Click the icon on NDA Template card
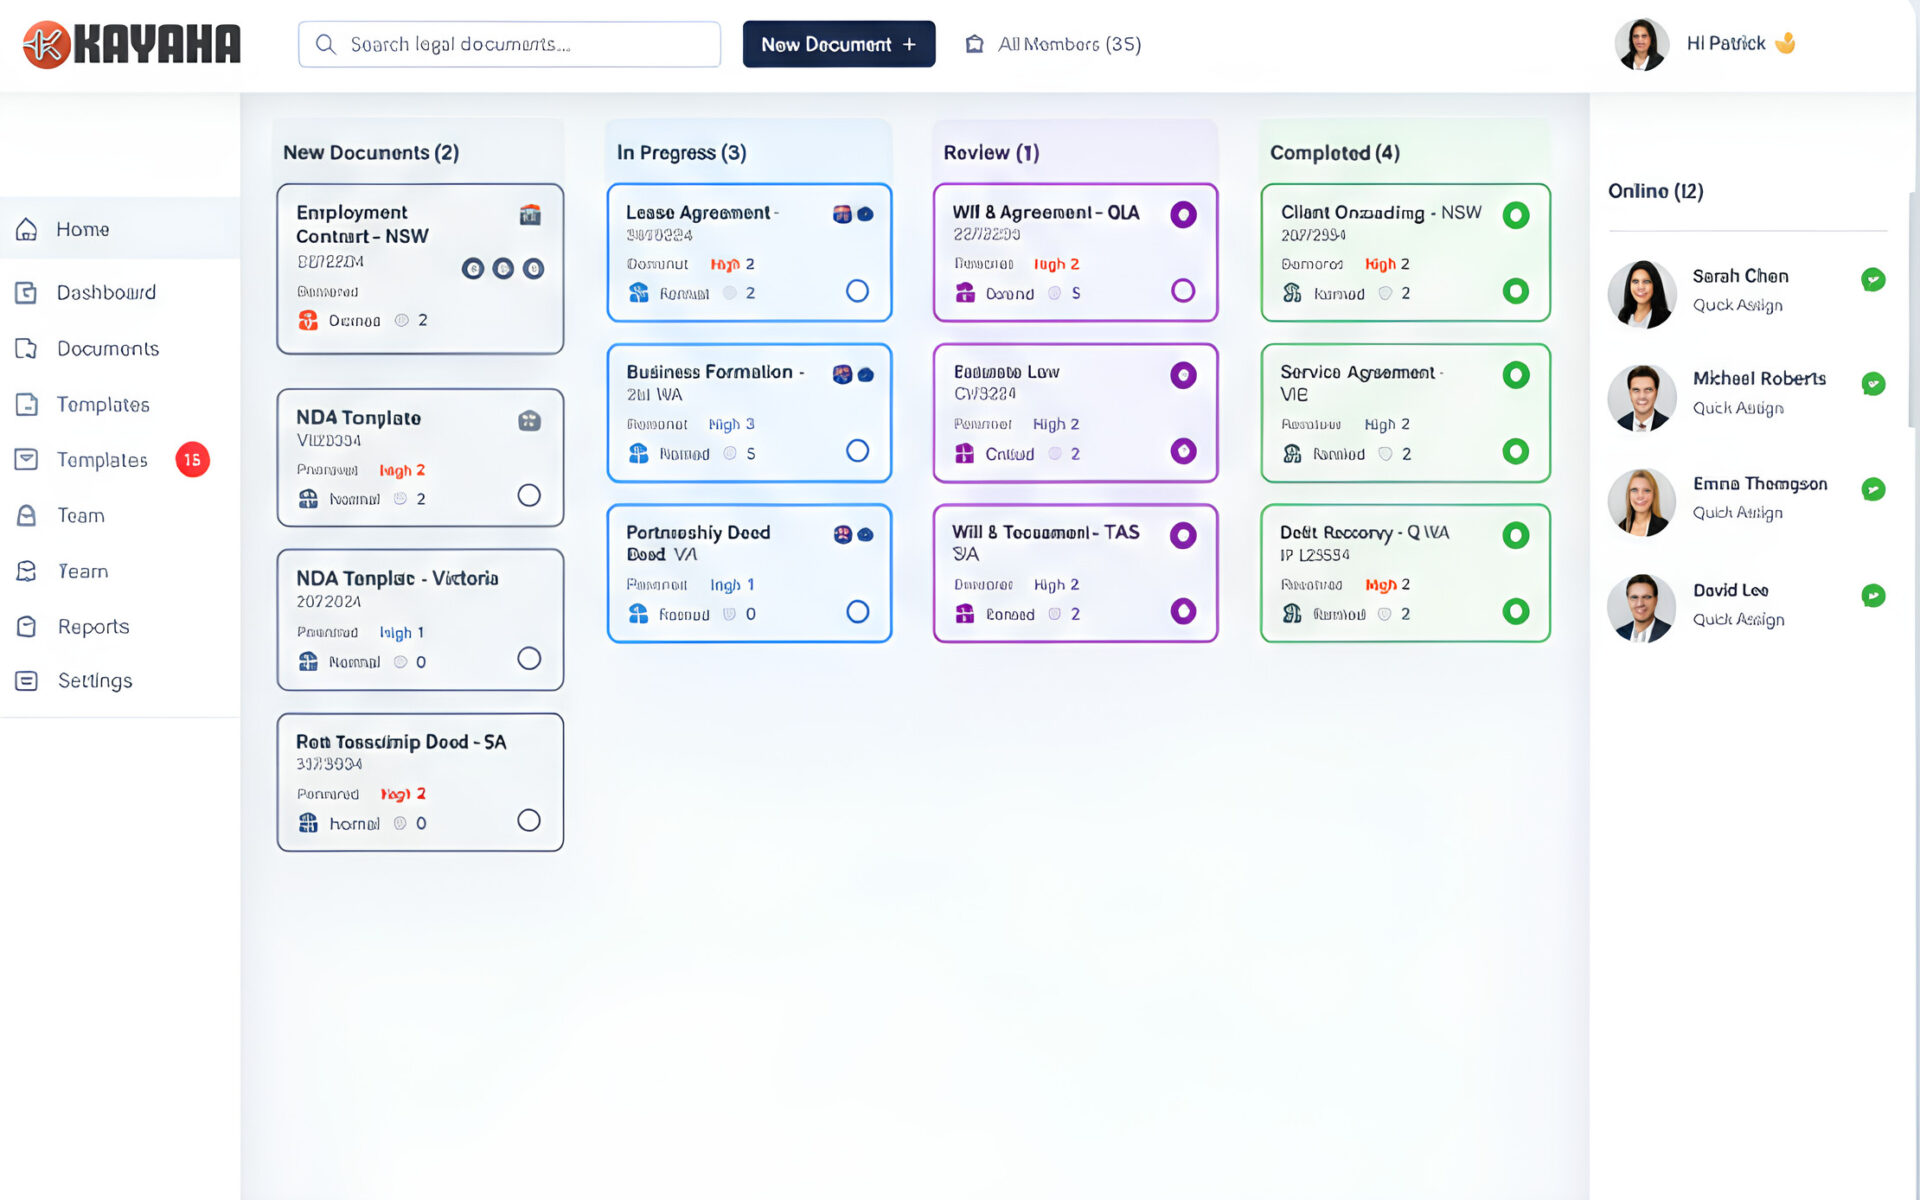The height and width of the screenshot is (1200, 1920). 529,421
